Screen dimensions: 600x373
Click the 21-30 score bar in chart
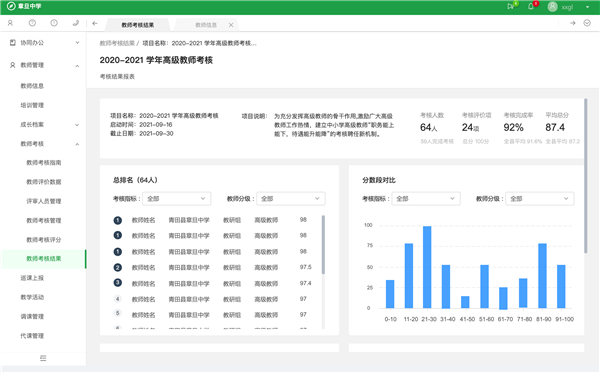(427, 267)
